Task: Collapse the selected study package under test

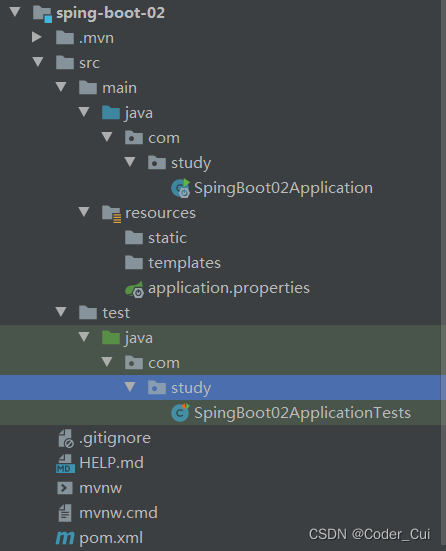Action: 130,387
